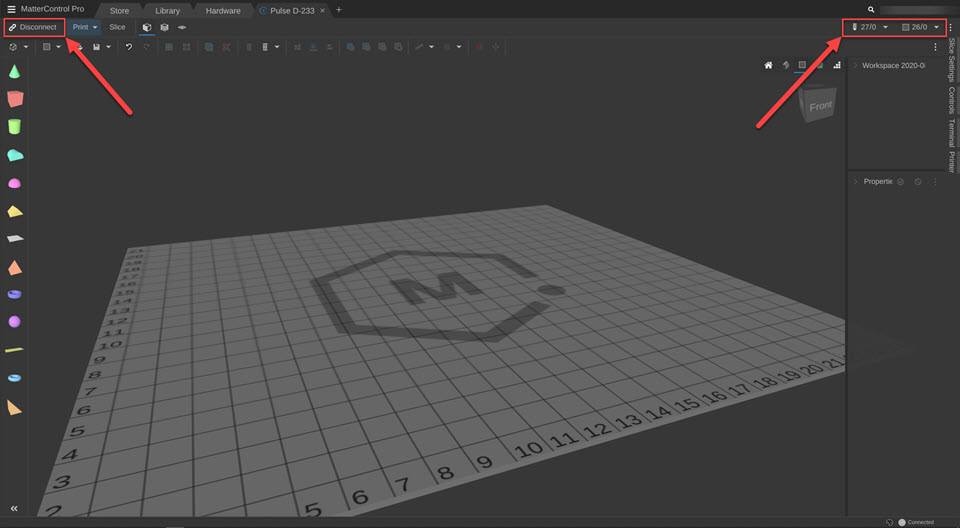Toggle the layers 2D view icon

182,27
